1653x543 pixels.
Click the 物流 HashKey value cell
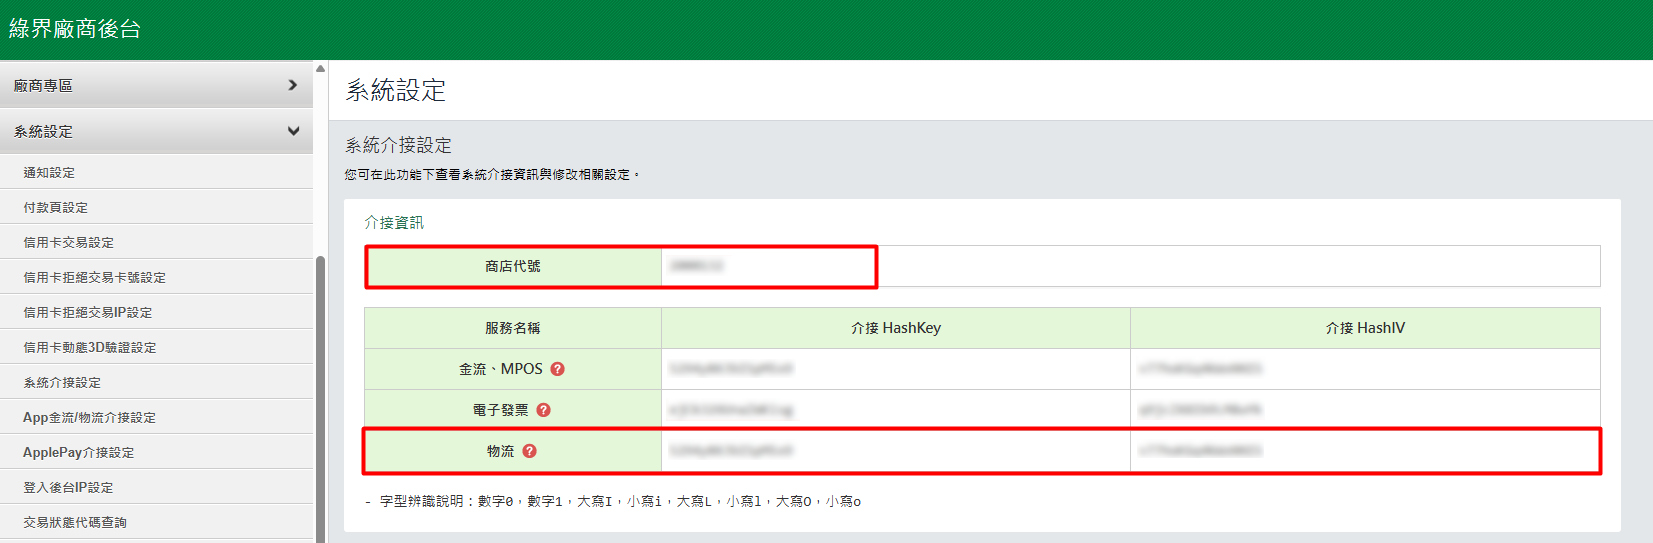[731, 451]
